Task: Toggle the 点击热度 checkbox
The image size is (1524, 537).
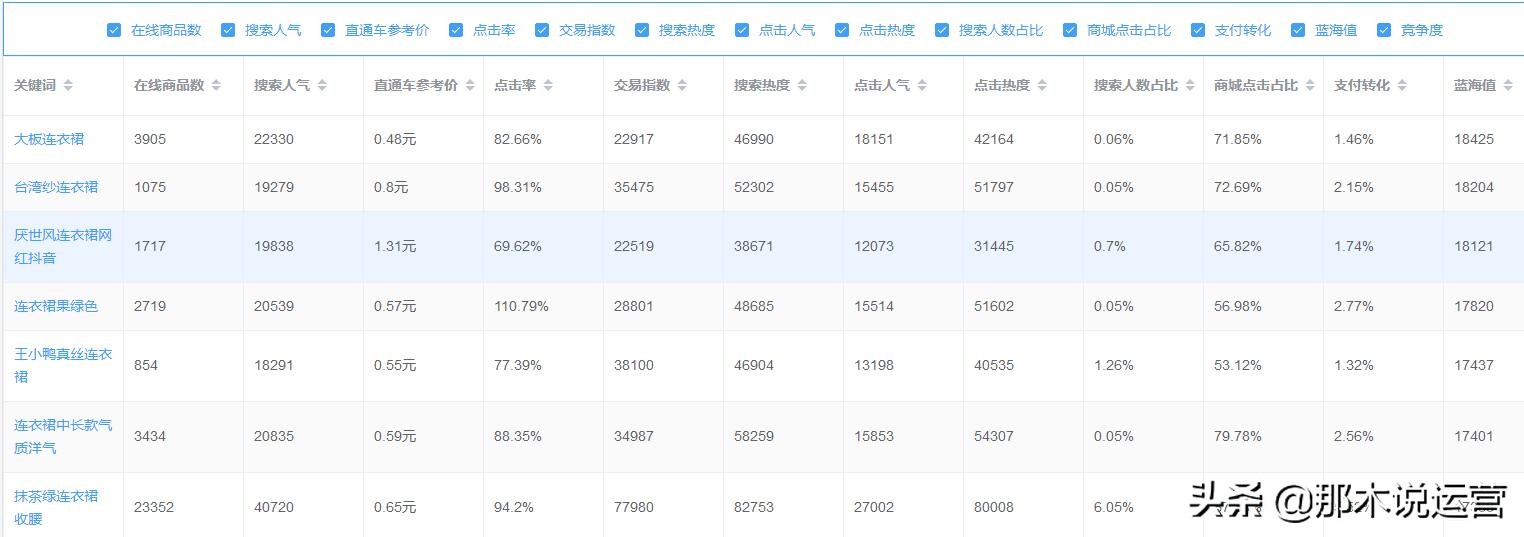Action: point(842,30)
